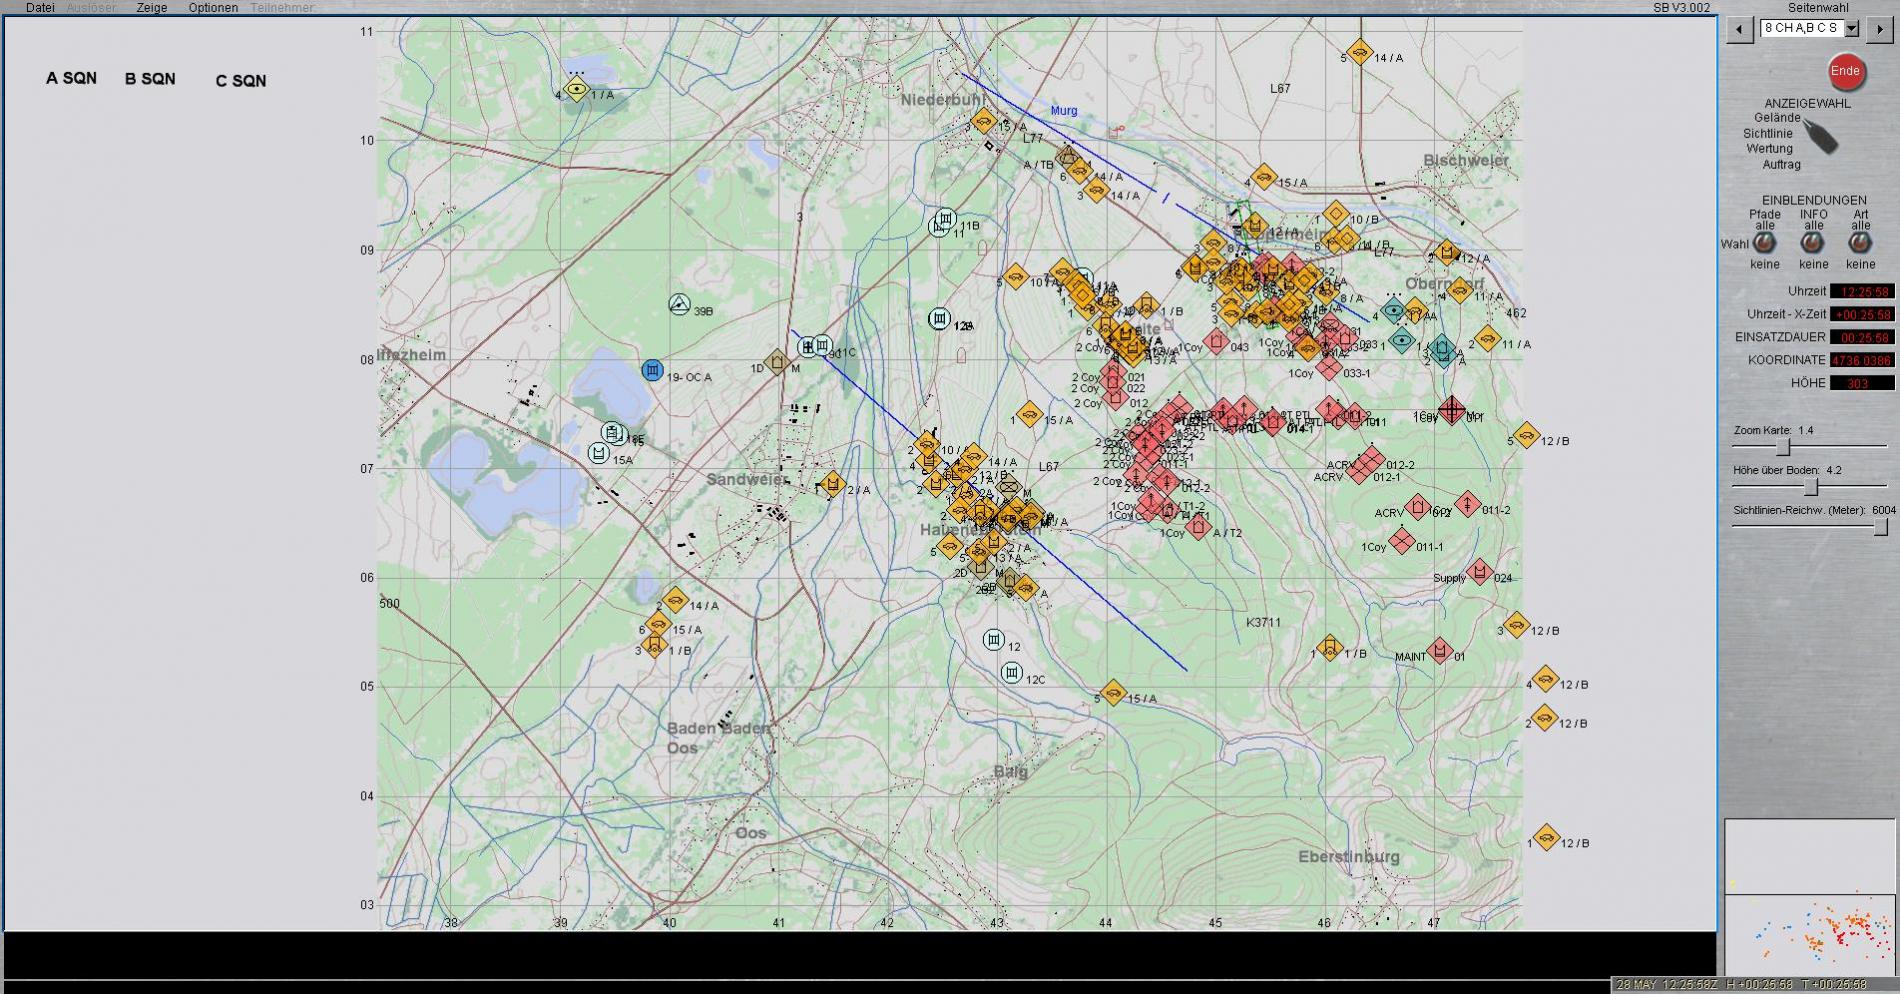This screenshot has width=1900, height=994.
Task: Go to next side with right arrow
Action: 1879,29
